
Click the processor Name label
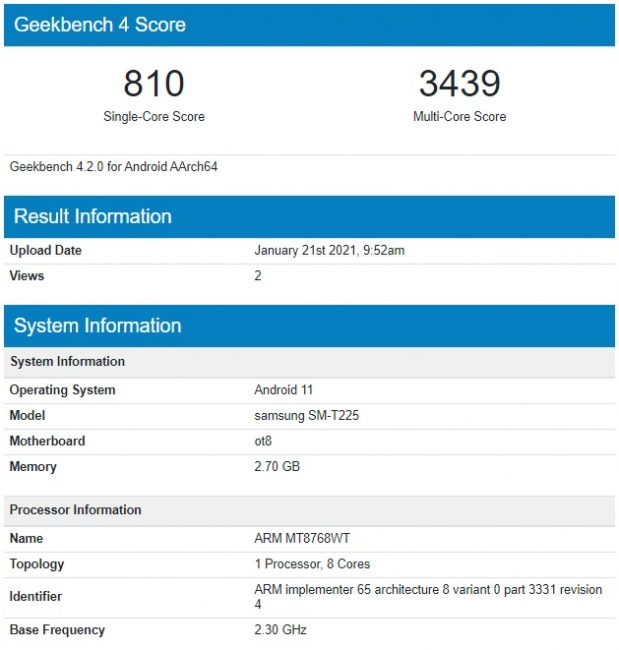click(27, 538)
